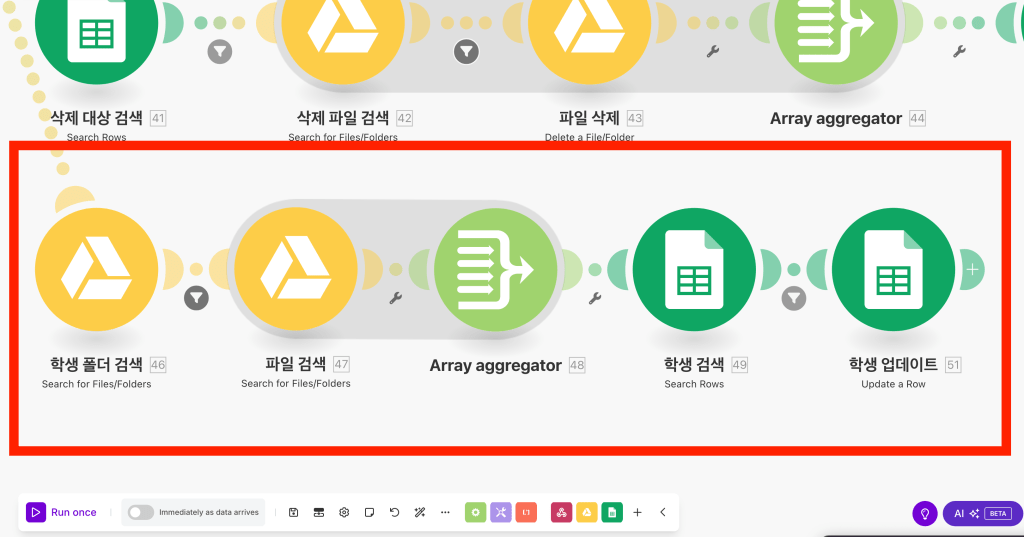1024x537 pixels.
Task: Click the 파일 삭제 label
Action: coord(589,118)
